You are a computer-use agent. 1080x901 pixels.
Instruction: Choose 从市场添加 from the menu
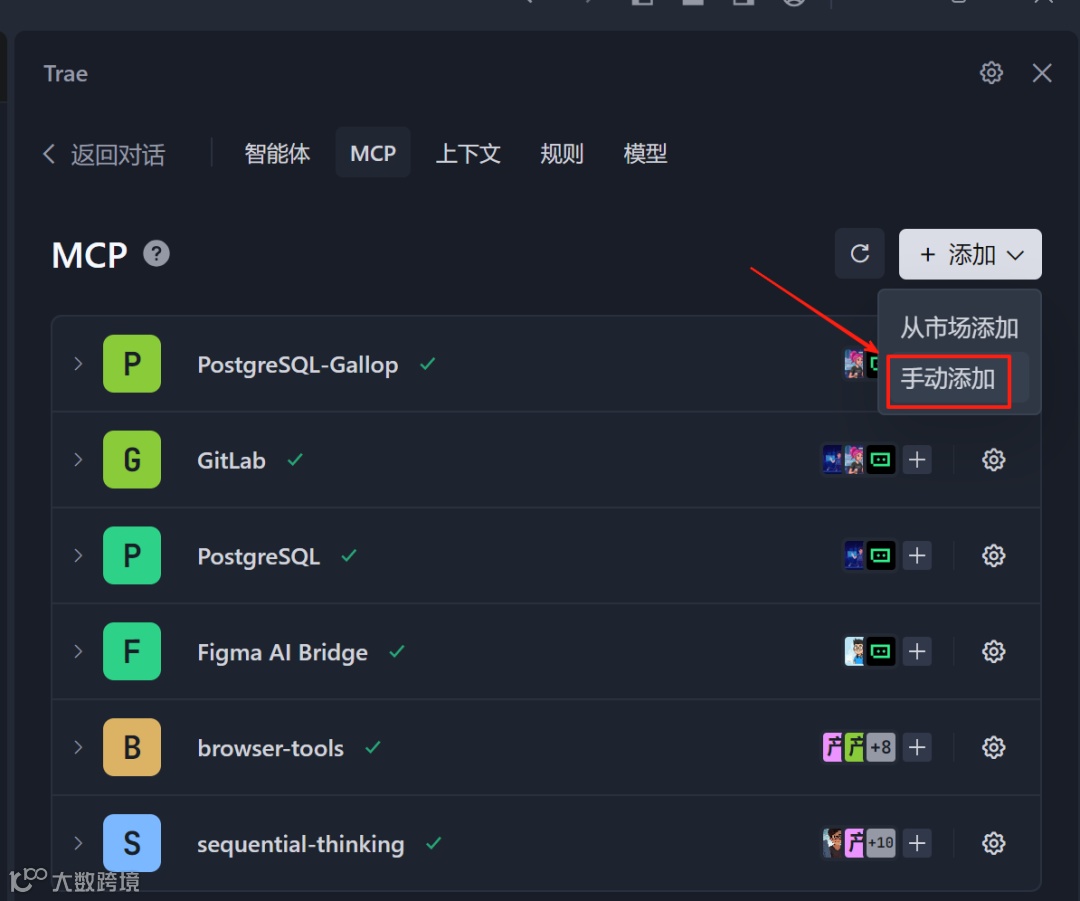[959, 328]
